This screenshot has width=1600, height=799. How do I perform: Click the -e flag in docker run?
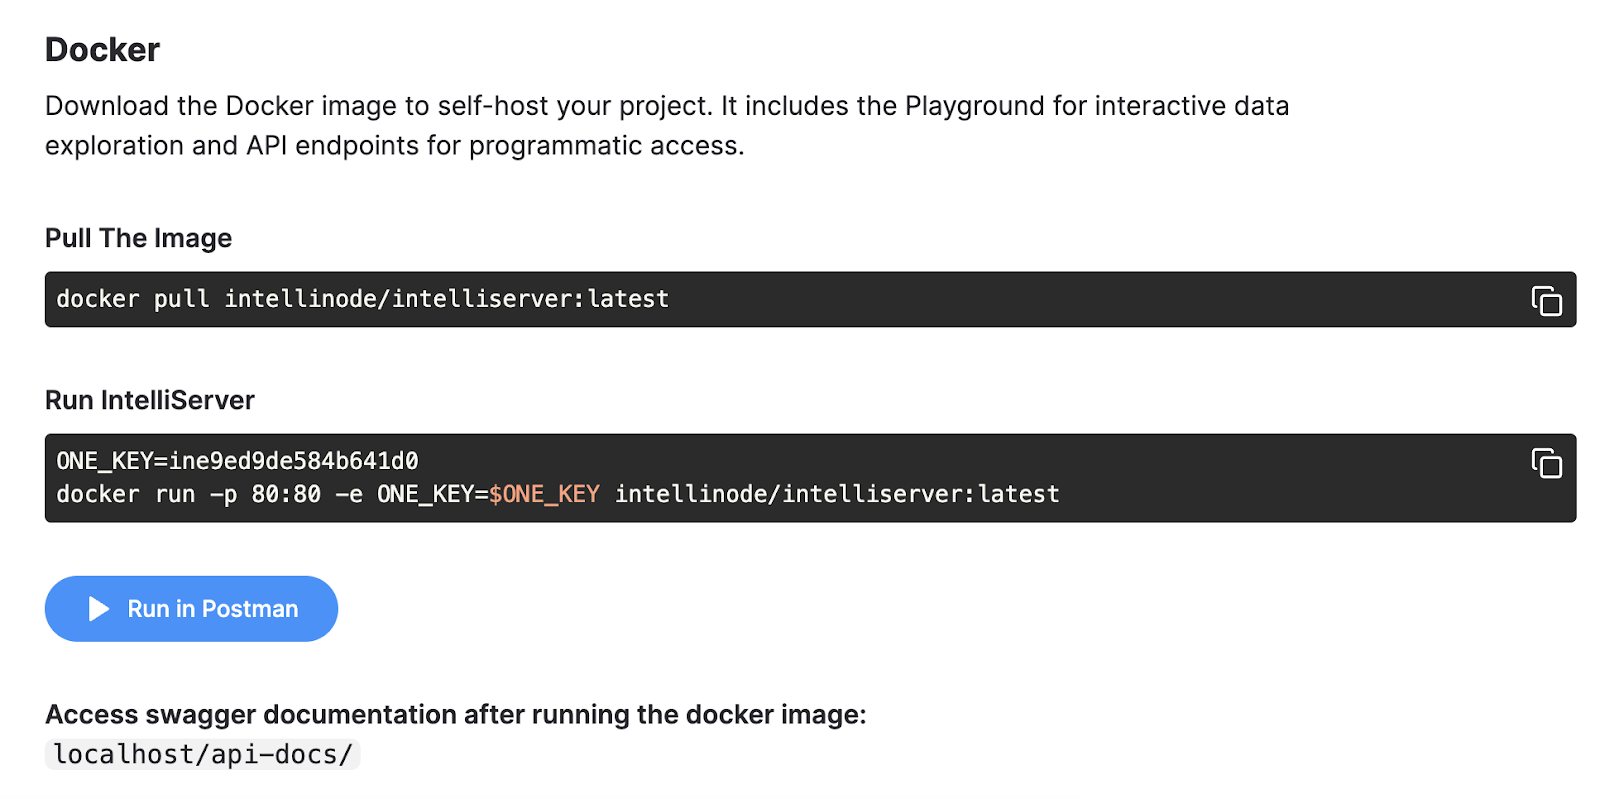tap(349, 494)
